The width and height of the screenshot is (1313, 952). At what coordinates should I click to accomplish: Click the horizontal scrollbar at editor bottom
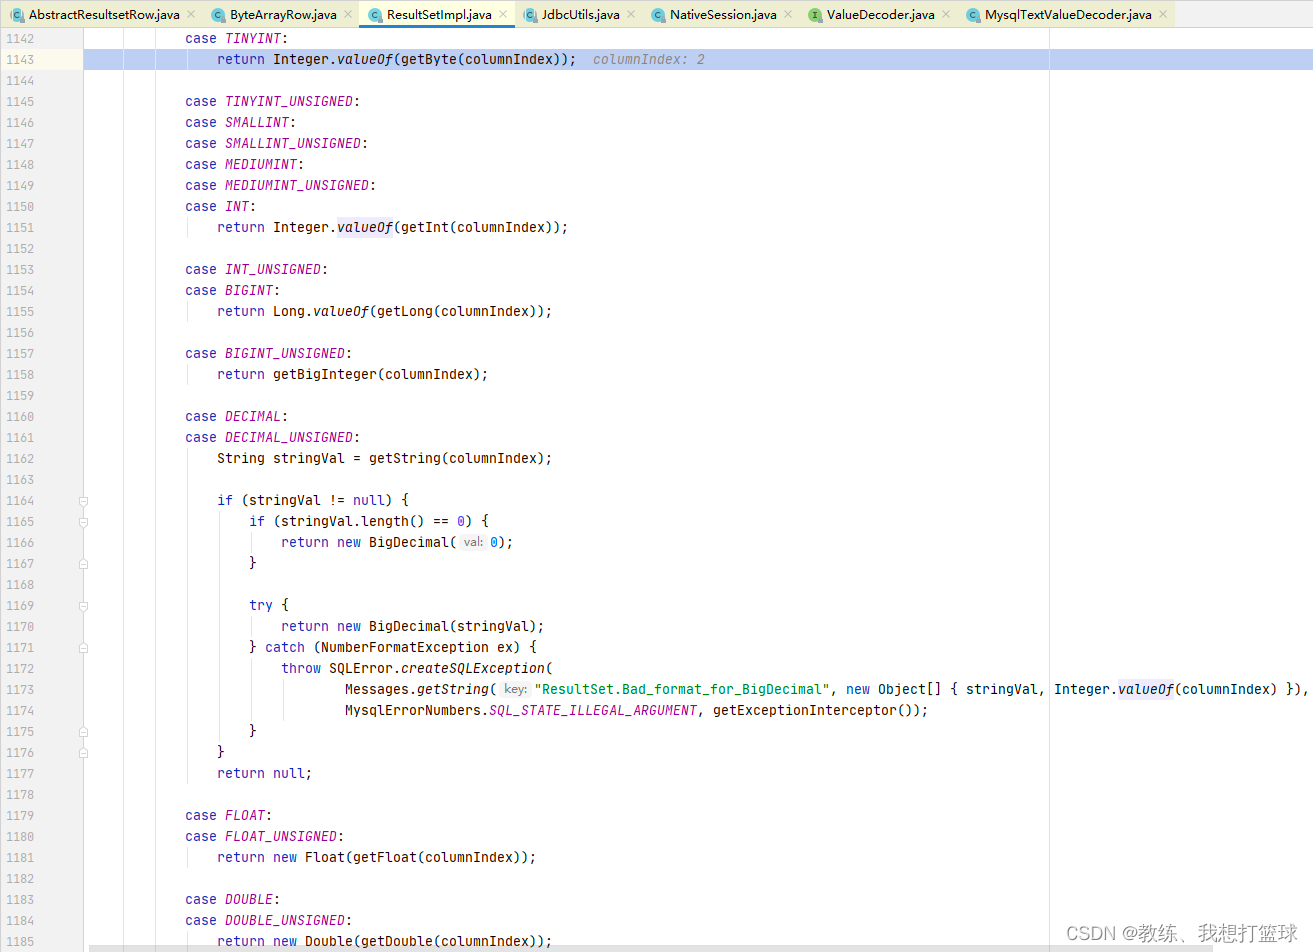tap(650, 948)
